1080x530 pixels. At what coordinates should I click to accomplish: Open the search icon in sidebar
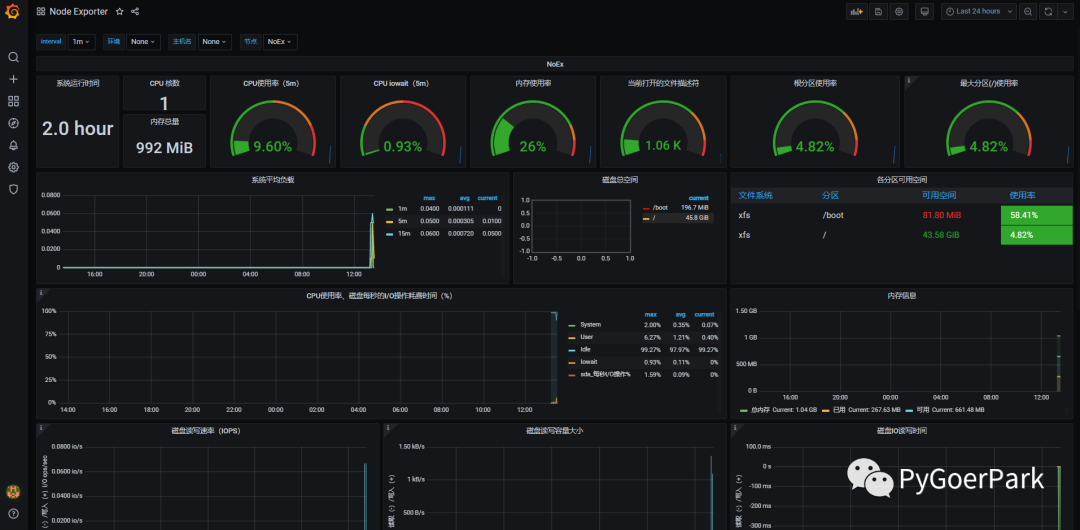point(13,57)
